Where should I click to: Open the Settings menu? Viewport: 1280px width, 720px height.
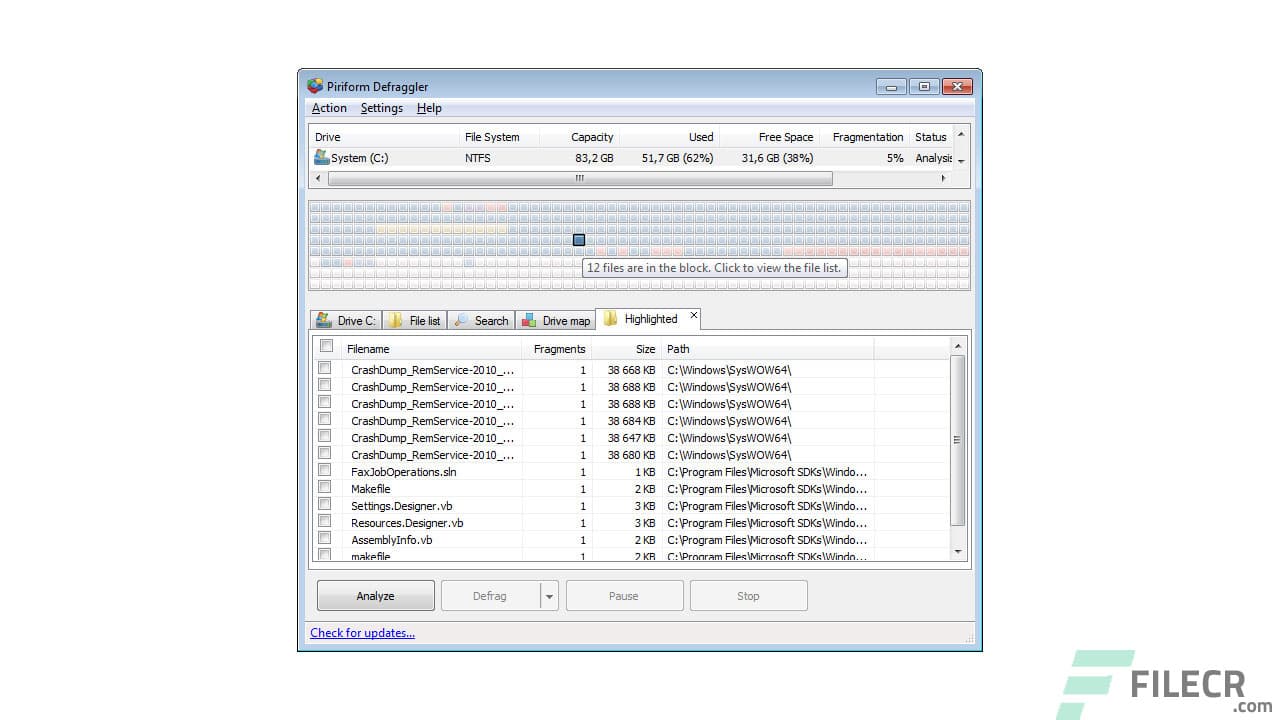click(x=381, y=108)
